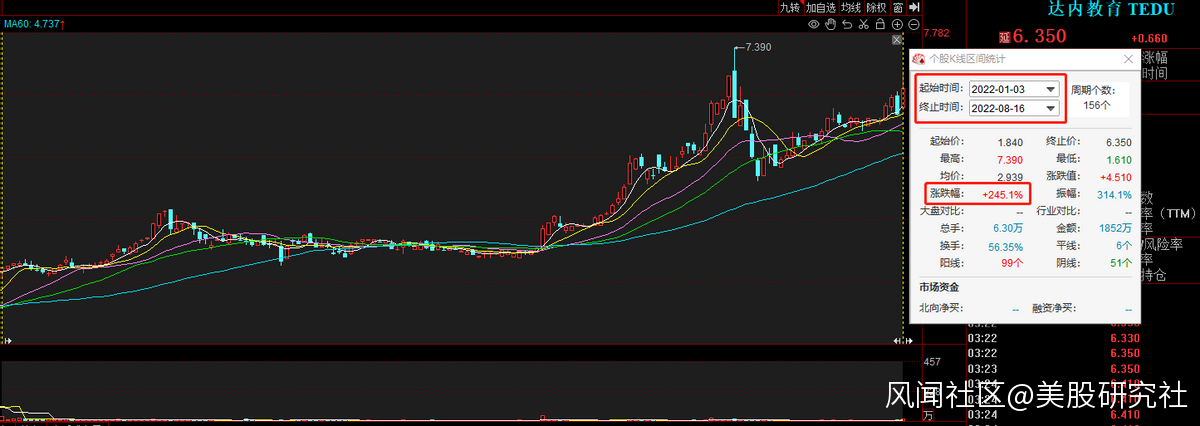
Task: Click the 起始价 1.840 value
Action: [x=1010, y=142]
